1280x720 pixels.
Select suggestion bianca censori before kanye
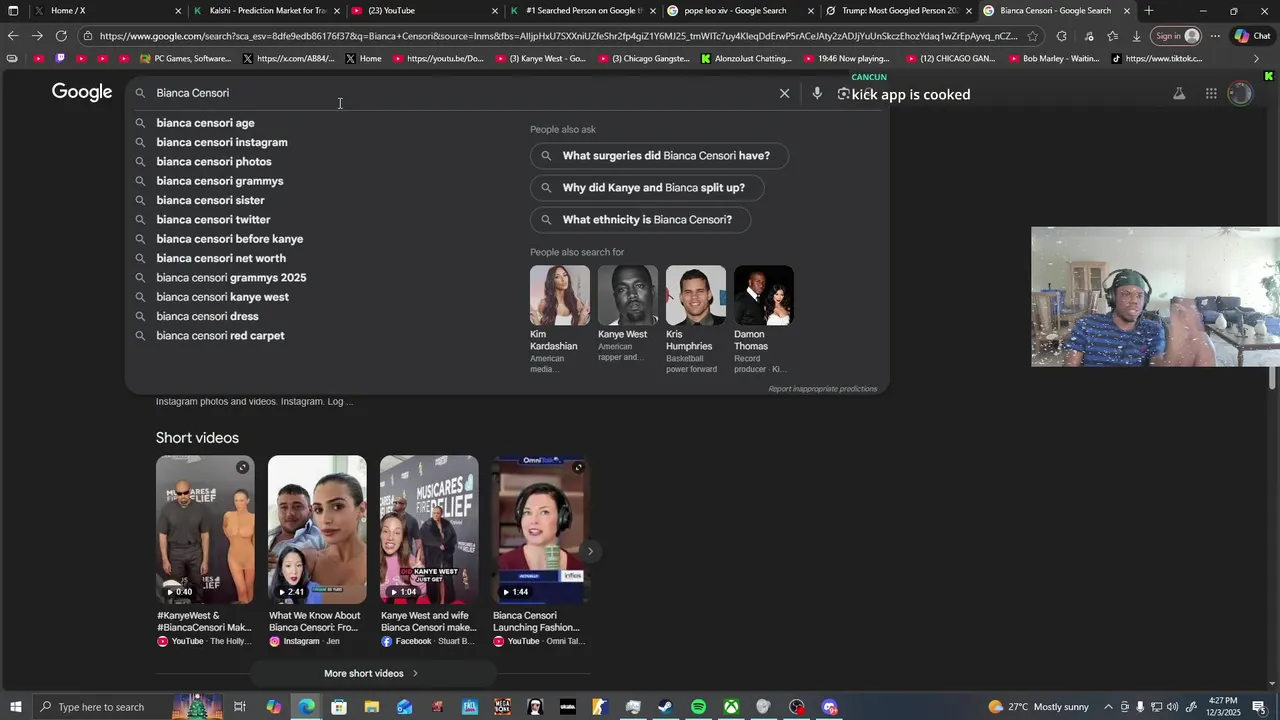point(229,239)
